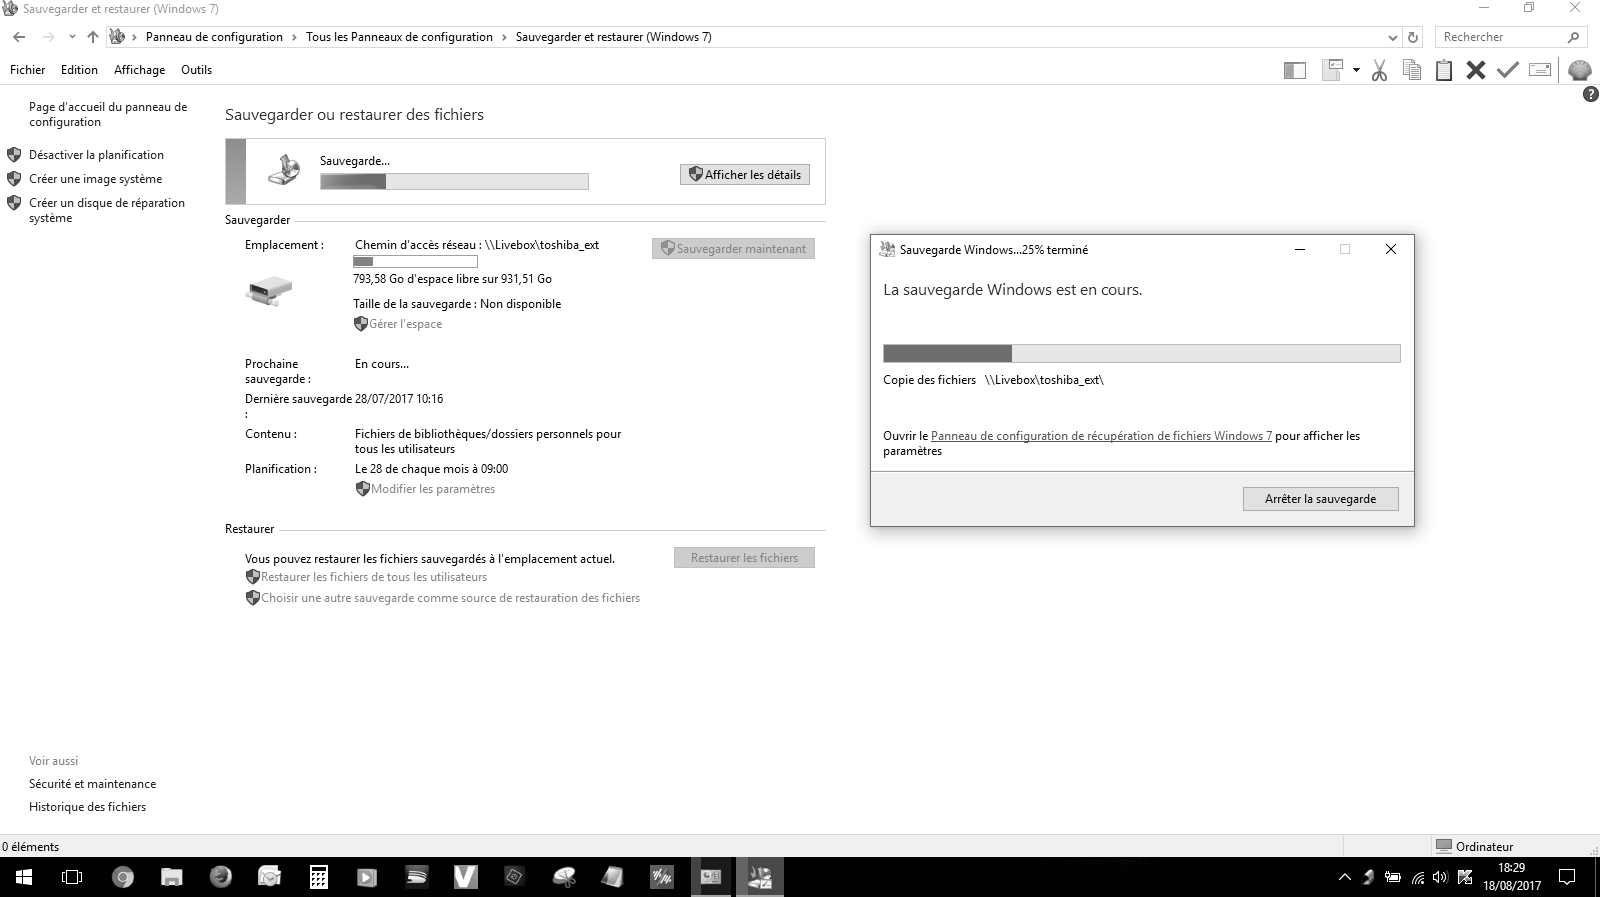Open the Action Center notifications icon
The height and width of the screenshot is (897, 1600).
point(1567,878)
